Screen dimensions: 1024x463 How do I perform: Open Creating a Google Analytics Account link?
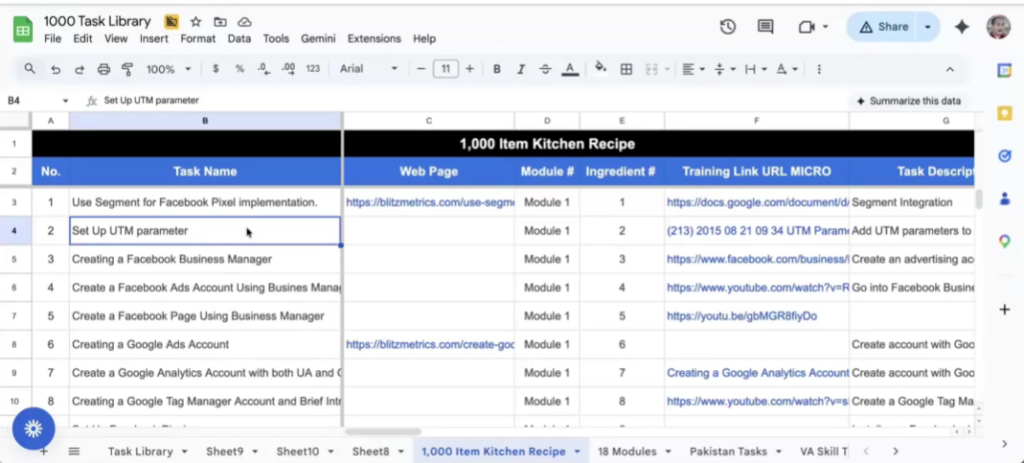point(758,373)
